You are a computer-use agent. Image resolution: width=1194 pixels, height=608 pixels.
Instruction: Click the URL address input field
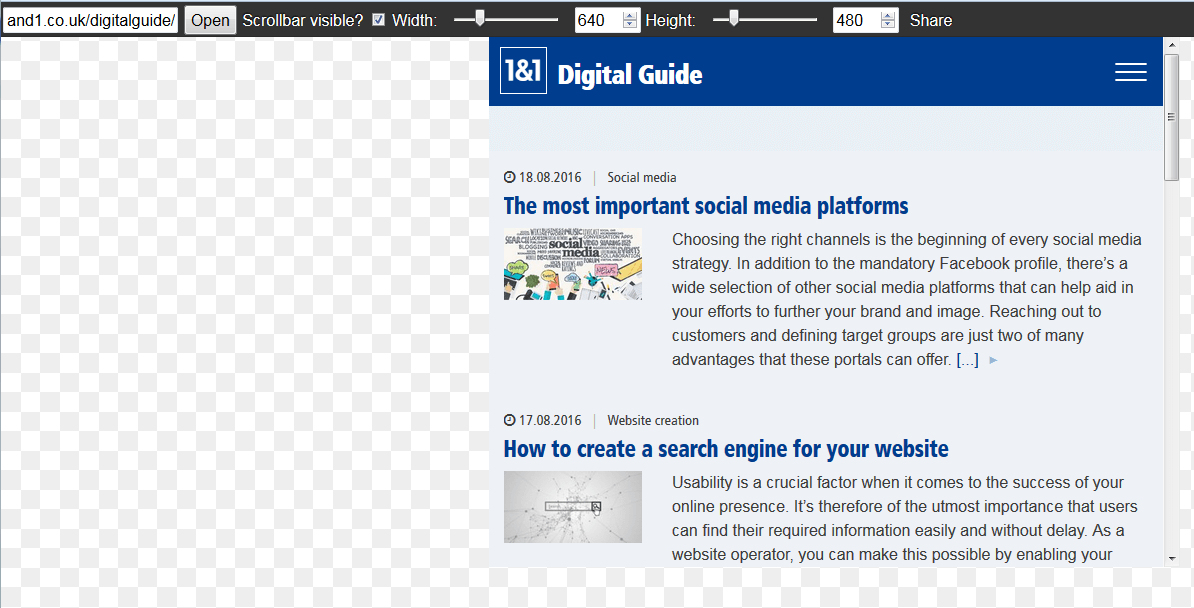tap(91, 21)
